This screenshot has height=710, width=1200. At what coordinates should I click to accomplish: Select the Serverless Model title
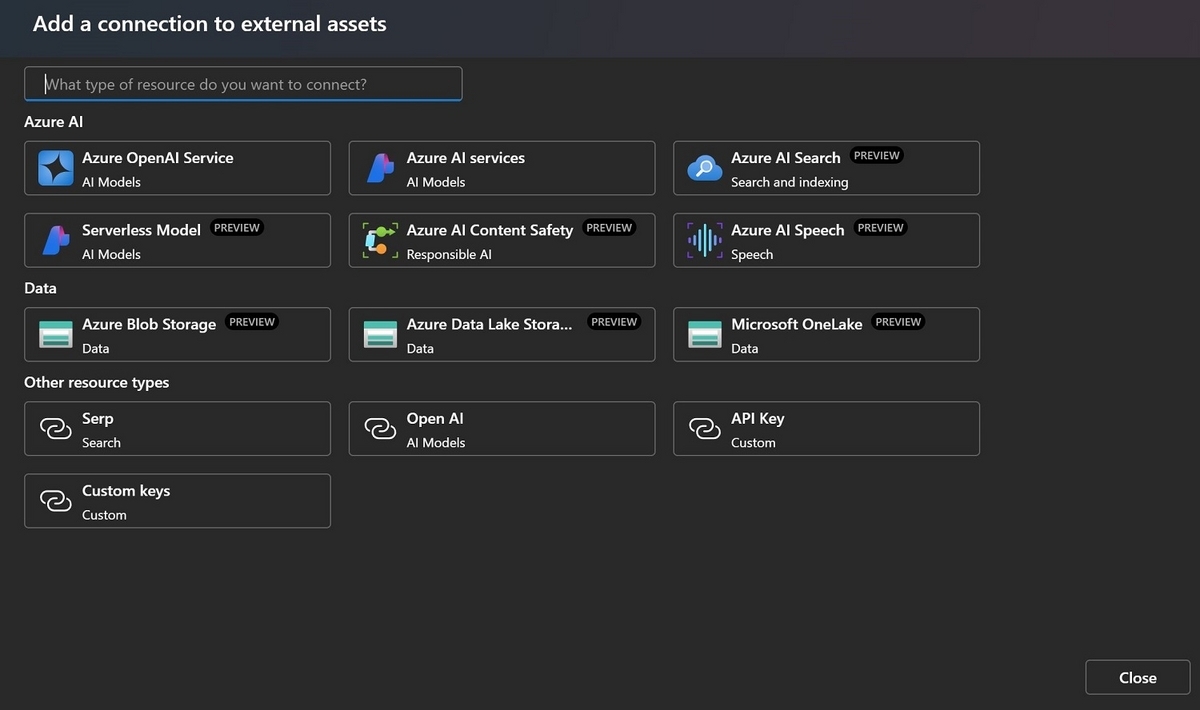pos(141,230)
